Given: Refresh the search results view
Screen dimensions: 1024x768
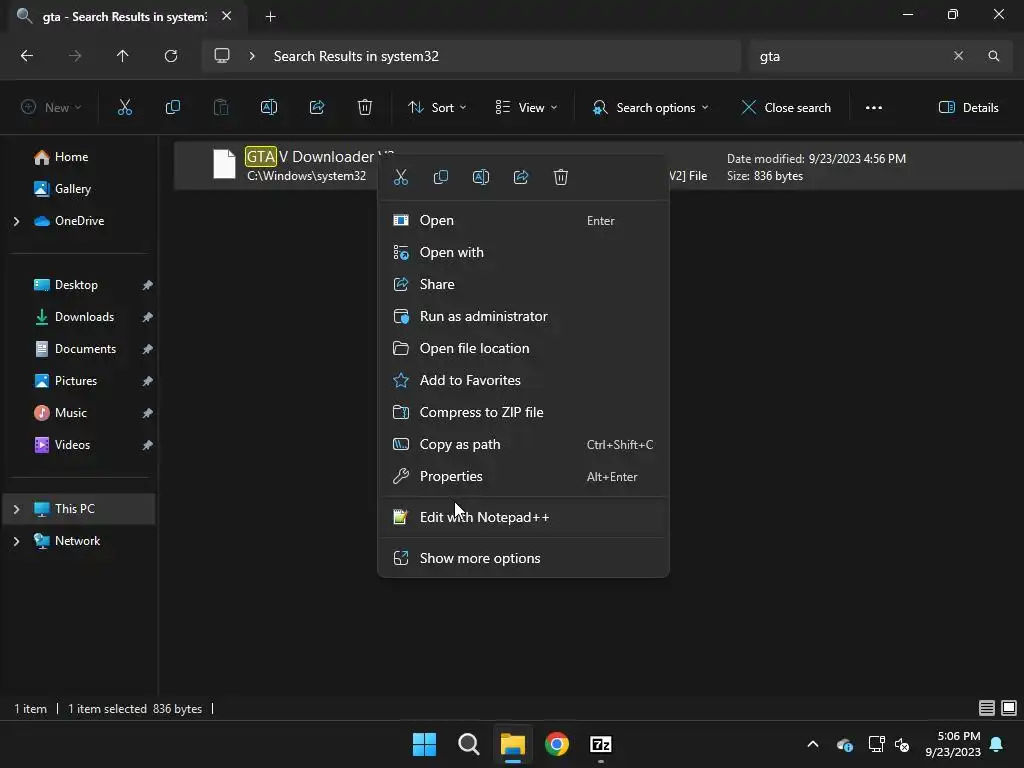Looking at the screenshot, I should (171, 56).
